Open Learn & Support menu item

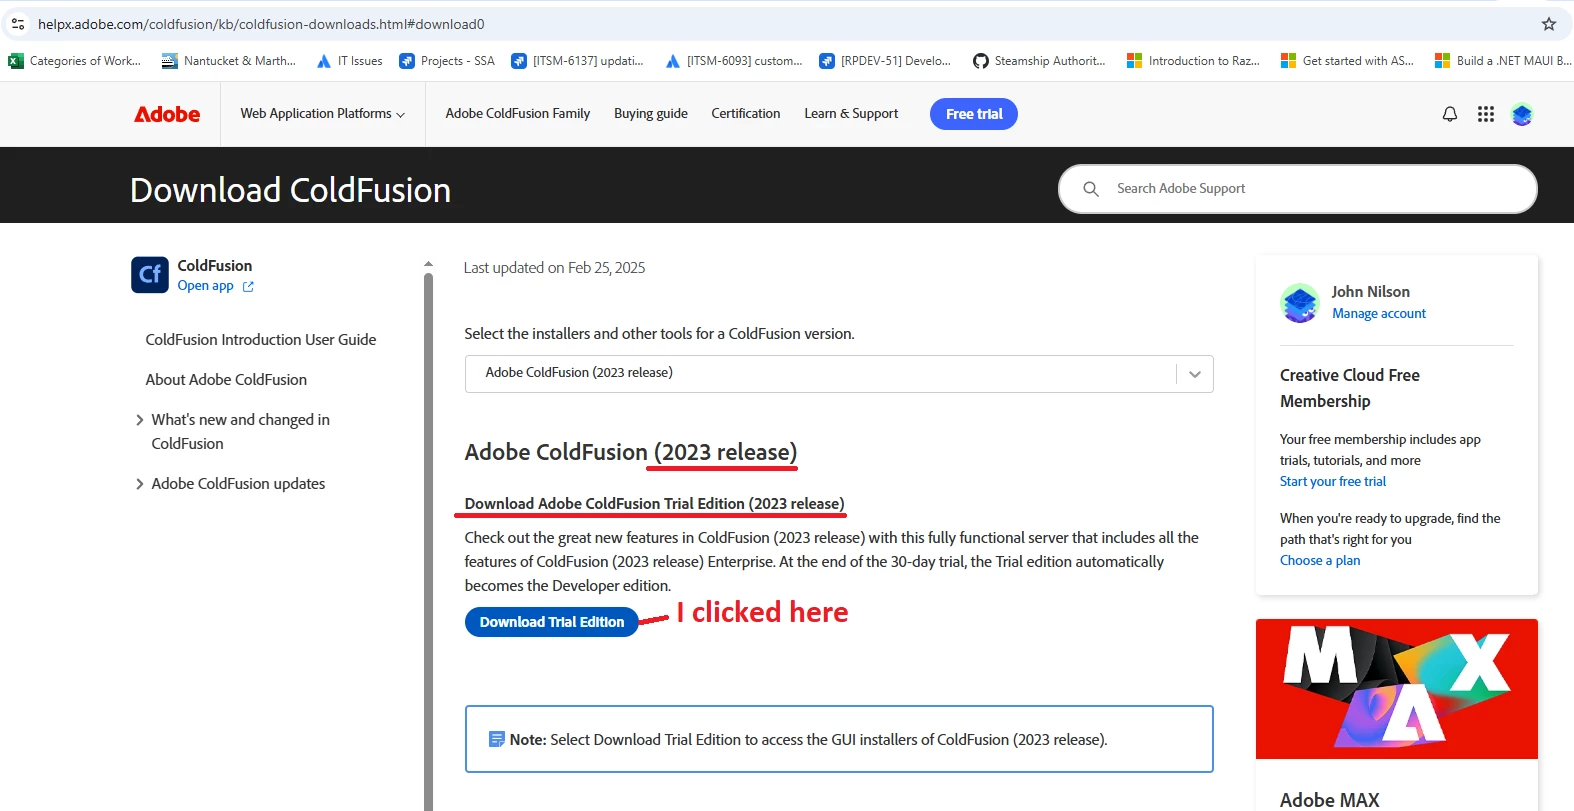(851, 114)
